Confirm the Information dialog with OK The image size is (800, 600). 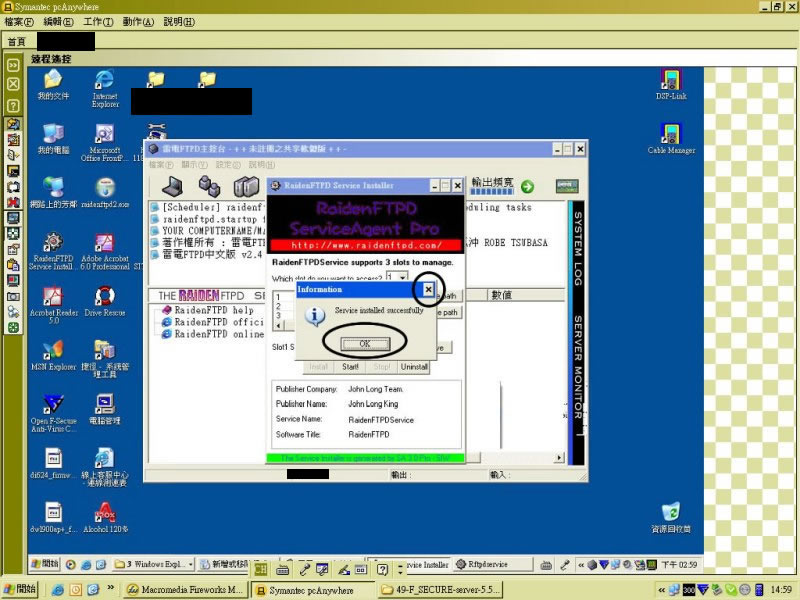pyautogui.click(x=365, y=343)
